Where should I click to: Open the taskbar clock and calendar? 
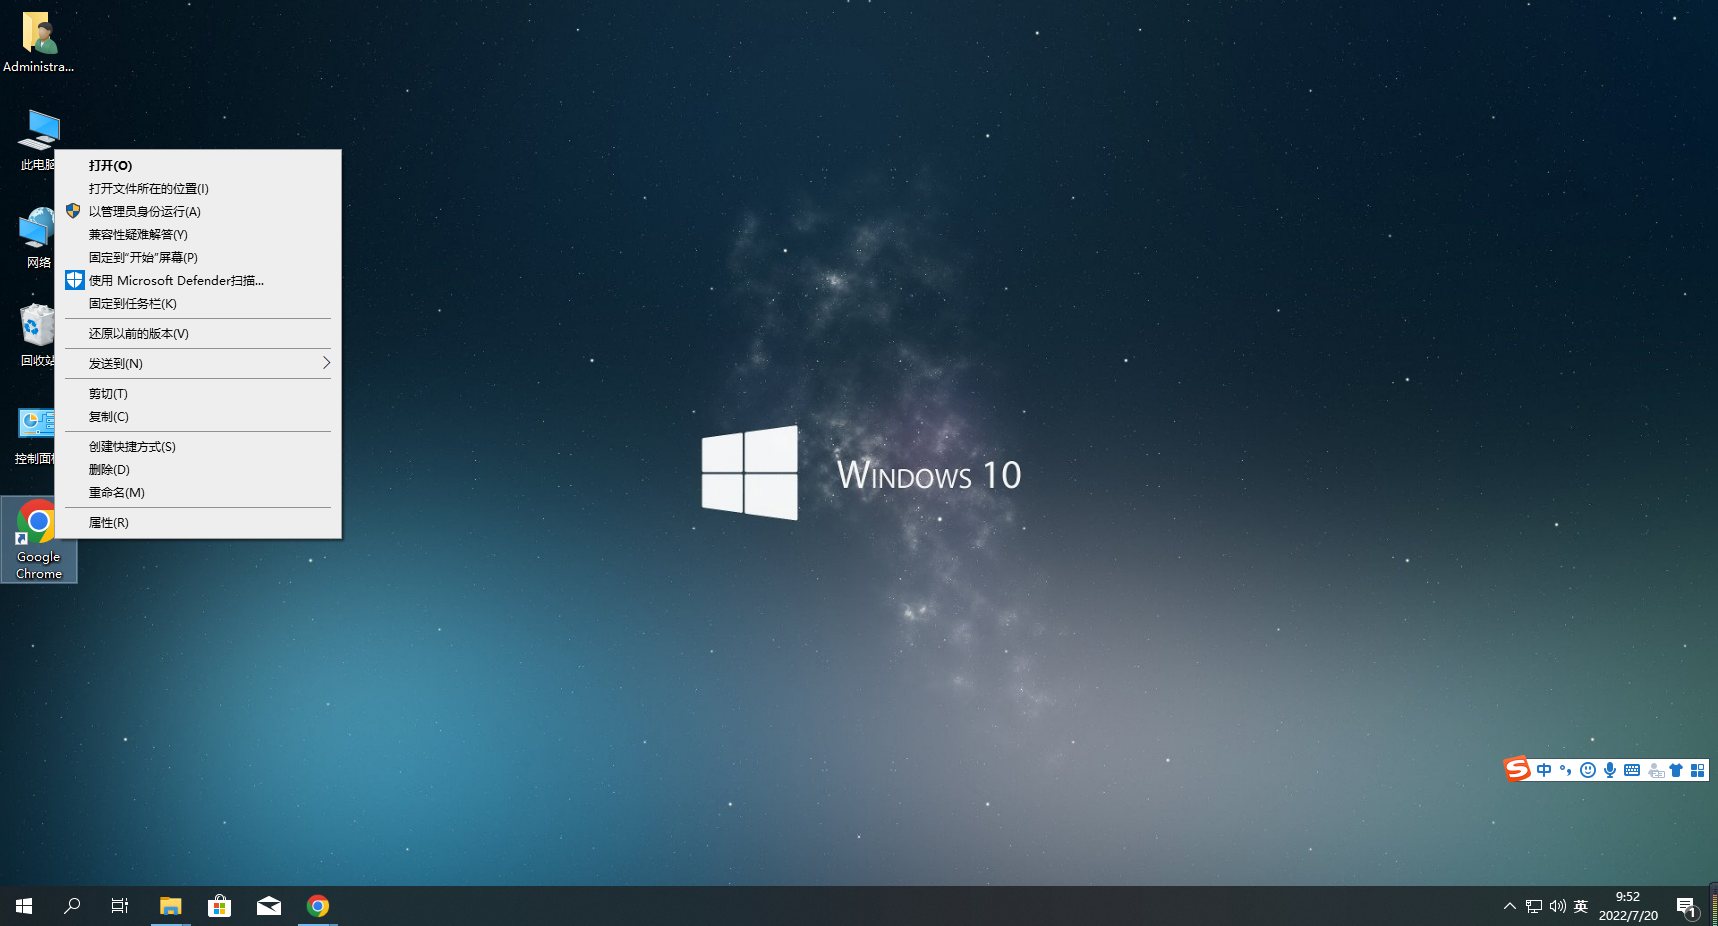coord(1628,906)
